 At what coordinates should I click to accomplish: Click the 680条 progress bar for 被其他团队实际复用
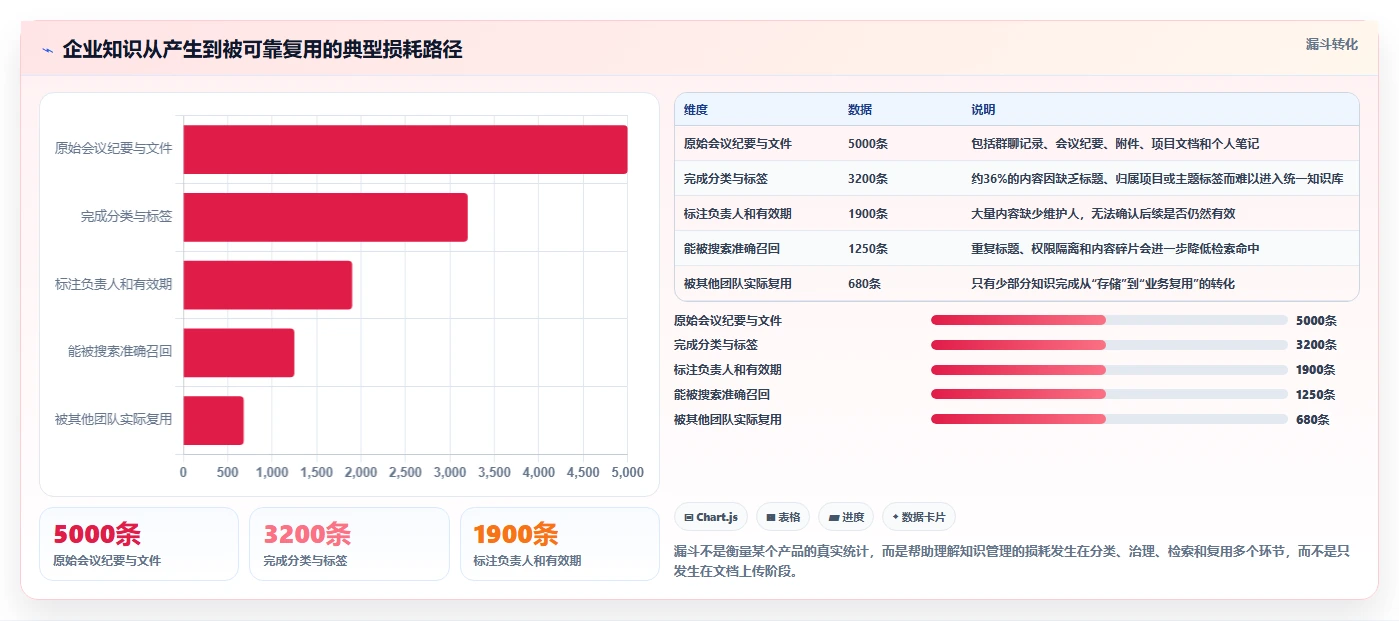pos(1109,419)
